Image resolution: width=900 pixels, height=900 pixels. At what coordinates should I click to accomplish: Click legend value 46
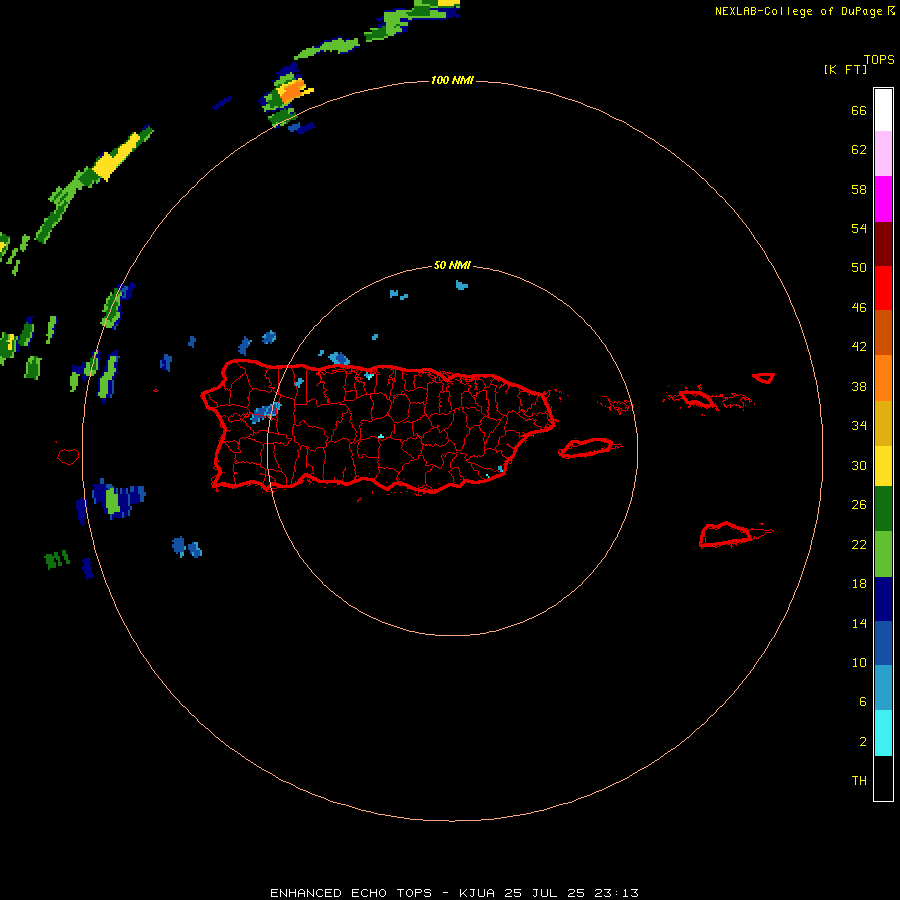tap(859, 308)
